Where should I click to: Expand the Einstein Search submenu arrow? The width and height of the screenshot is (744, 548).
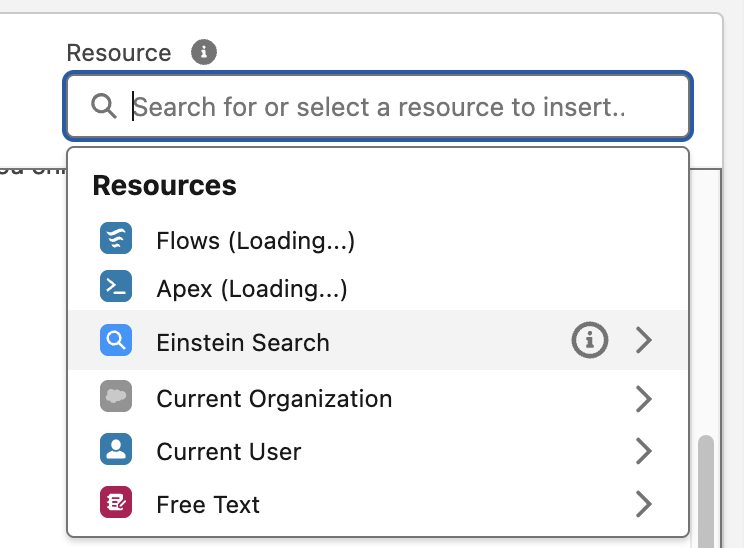644,341
